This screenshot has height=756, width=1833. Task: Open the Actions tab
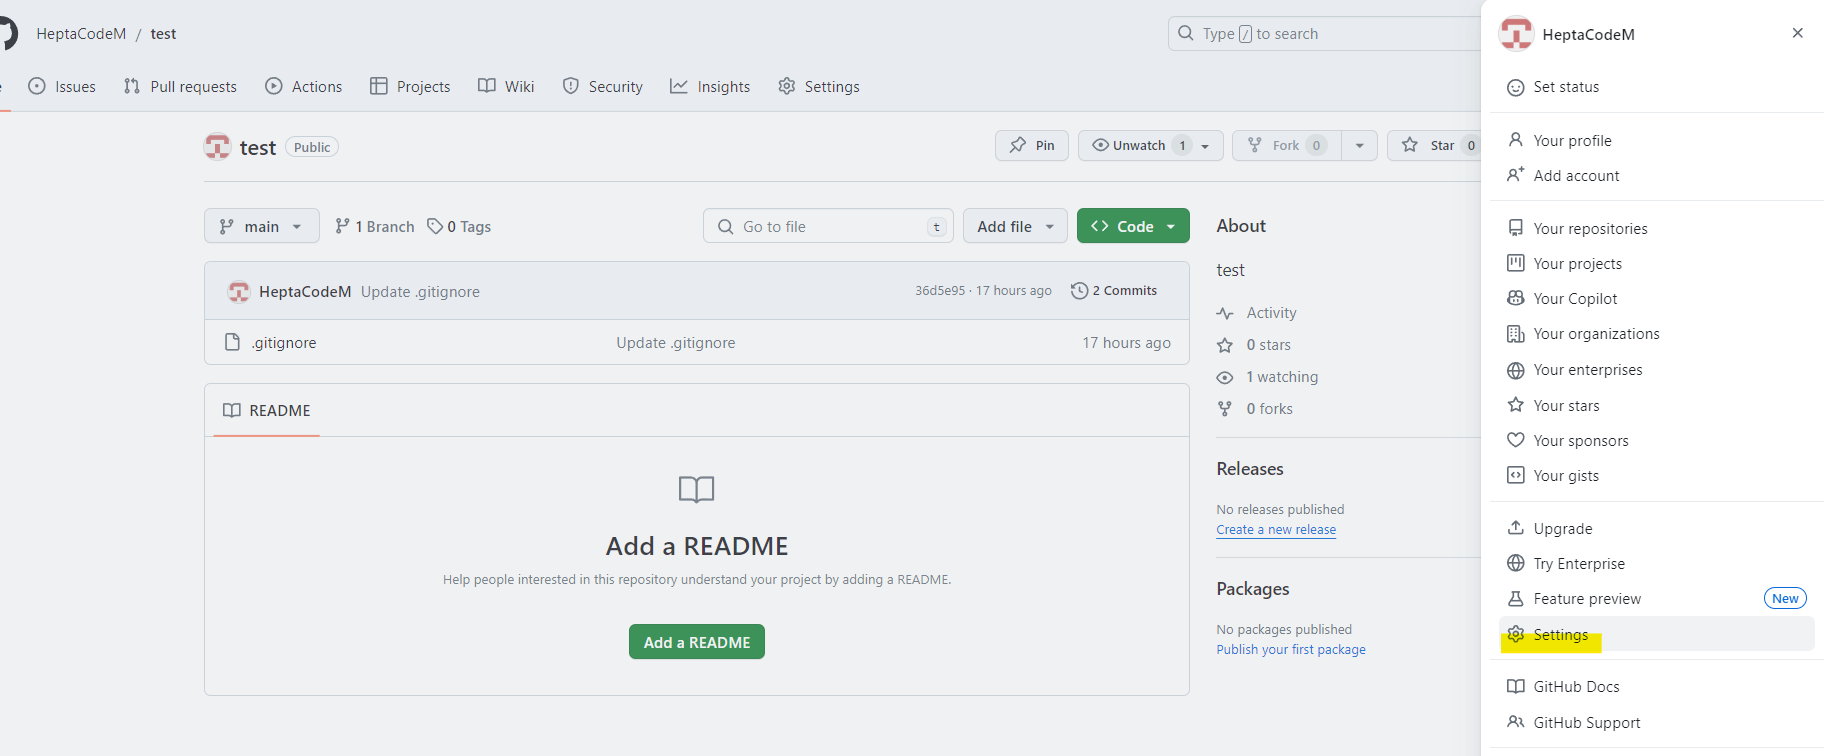303,87
